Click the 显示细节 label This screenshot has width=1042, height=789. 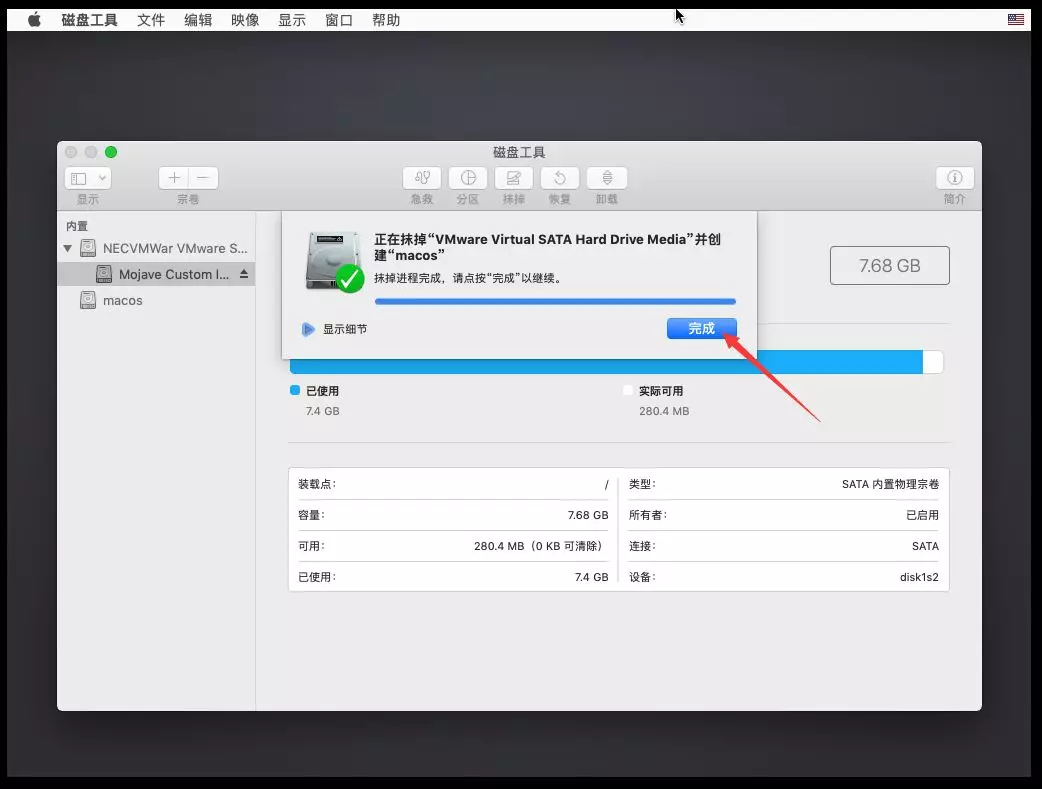pos(345,329)
